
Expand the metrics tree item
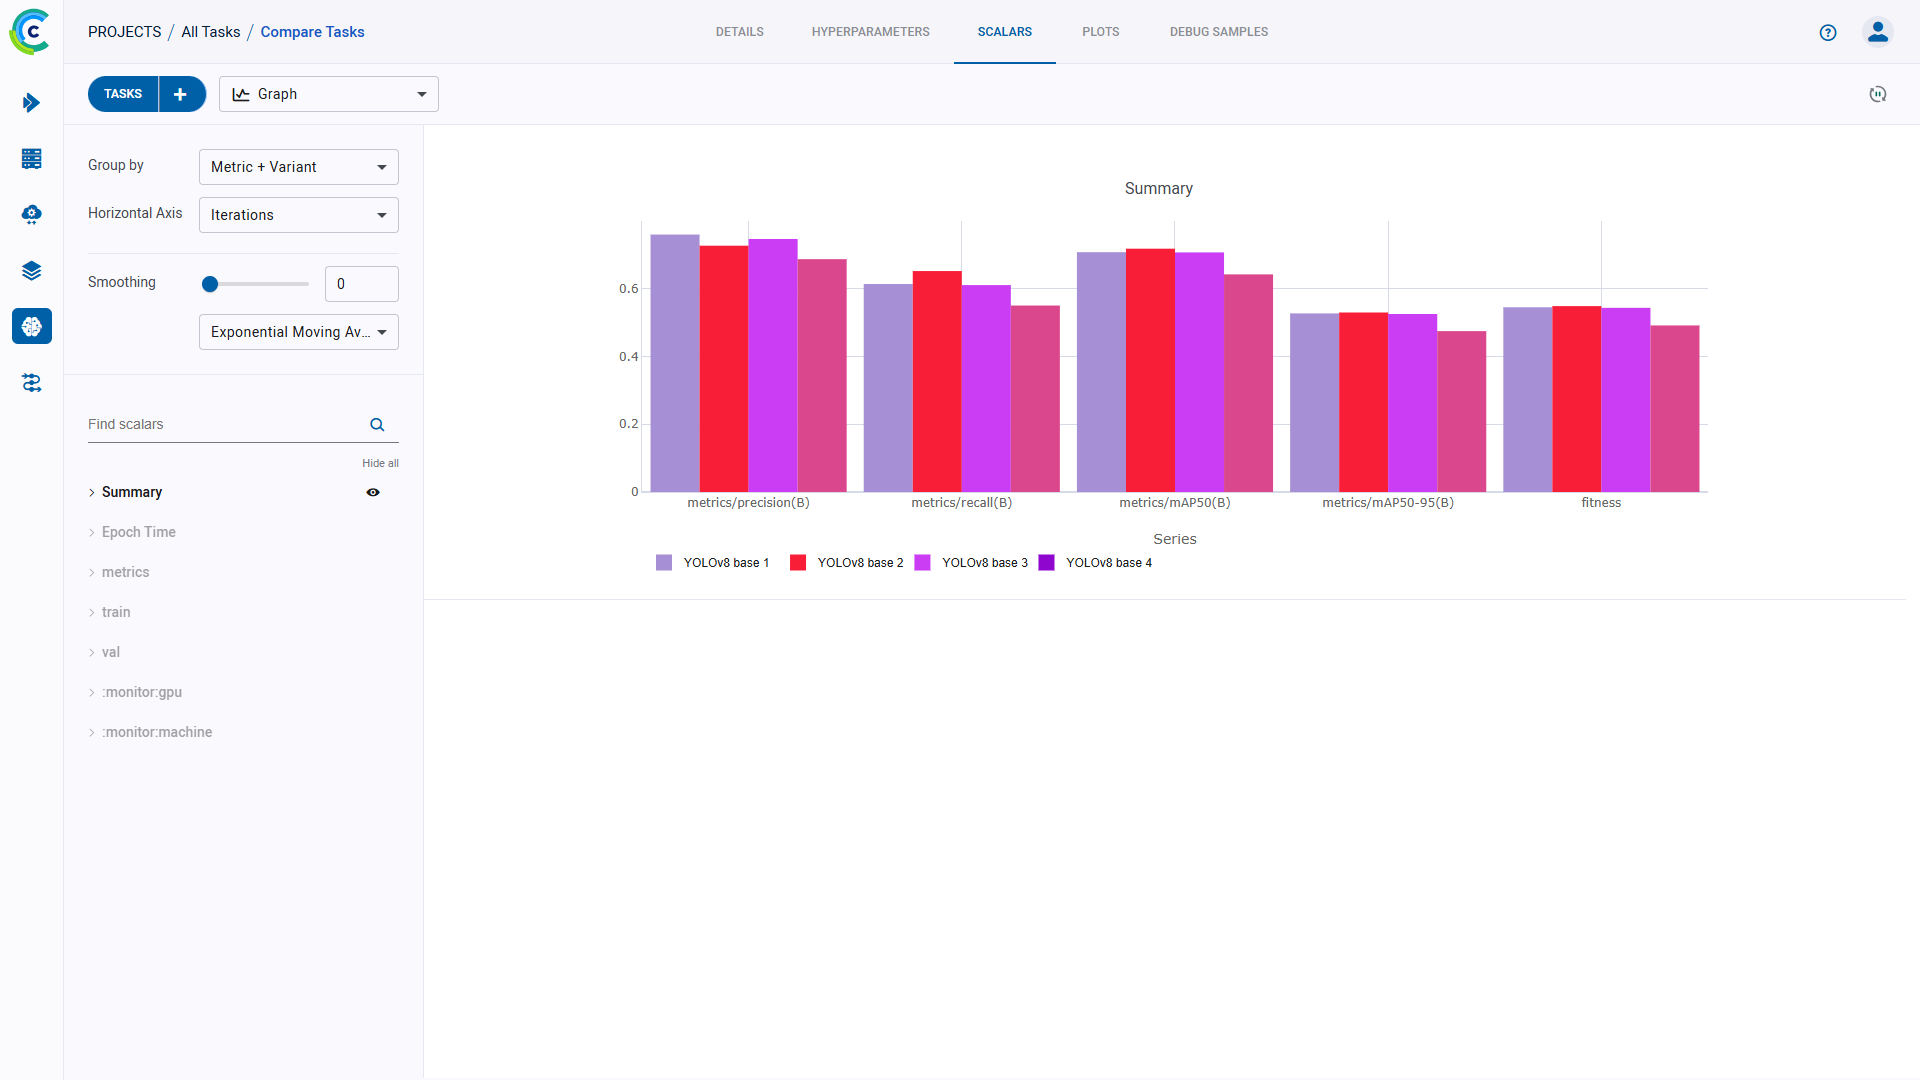[91, 571]
